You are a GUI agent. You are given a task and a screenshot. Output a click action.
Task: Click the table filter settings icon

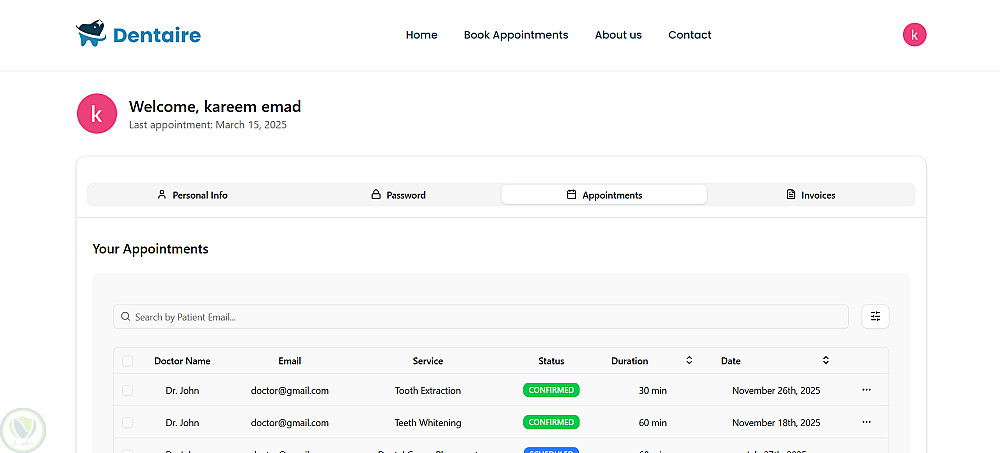[875, 317]
